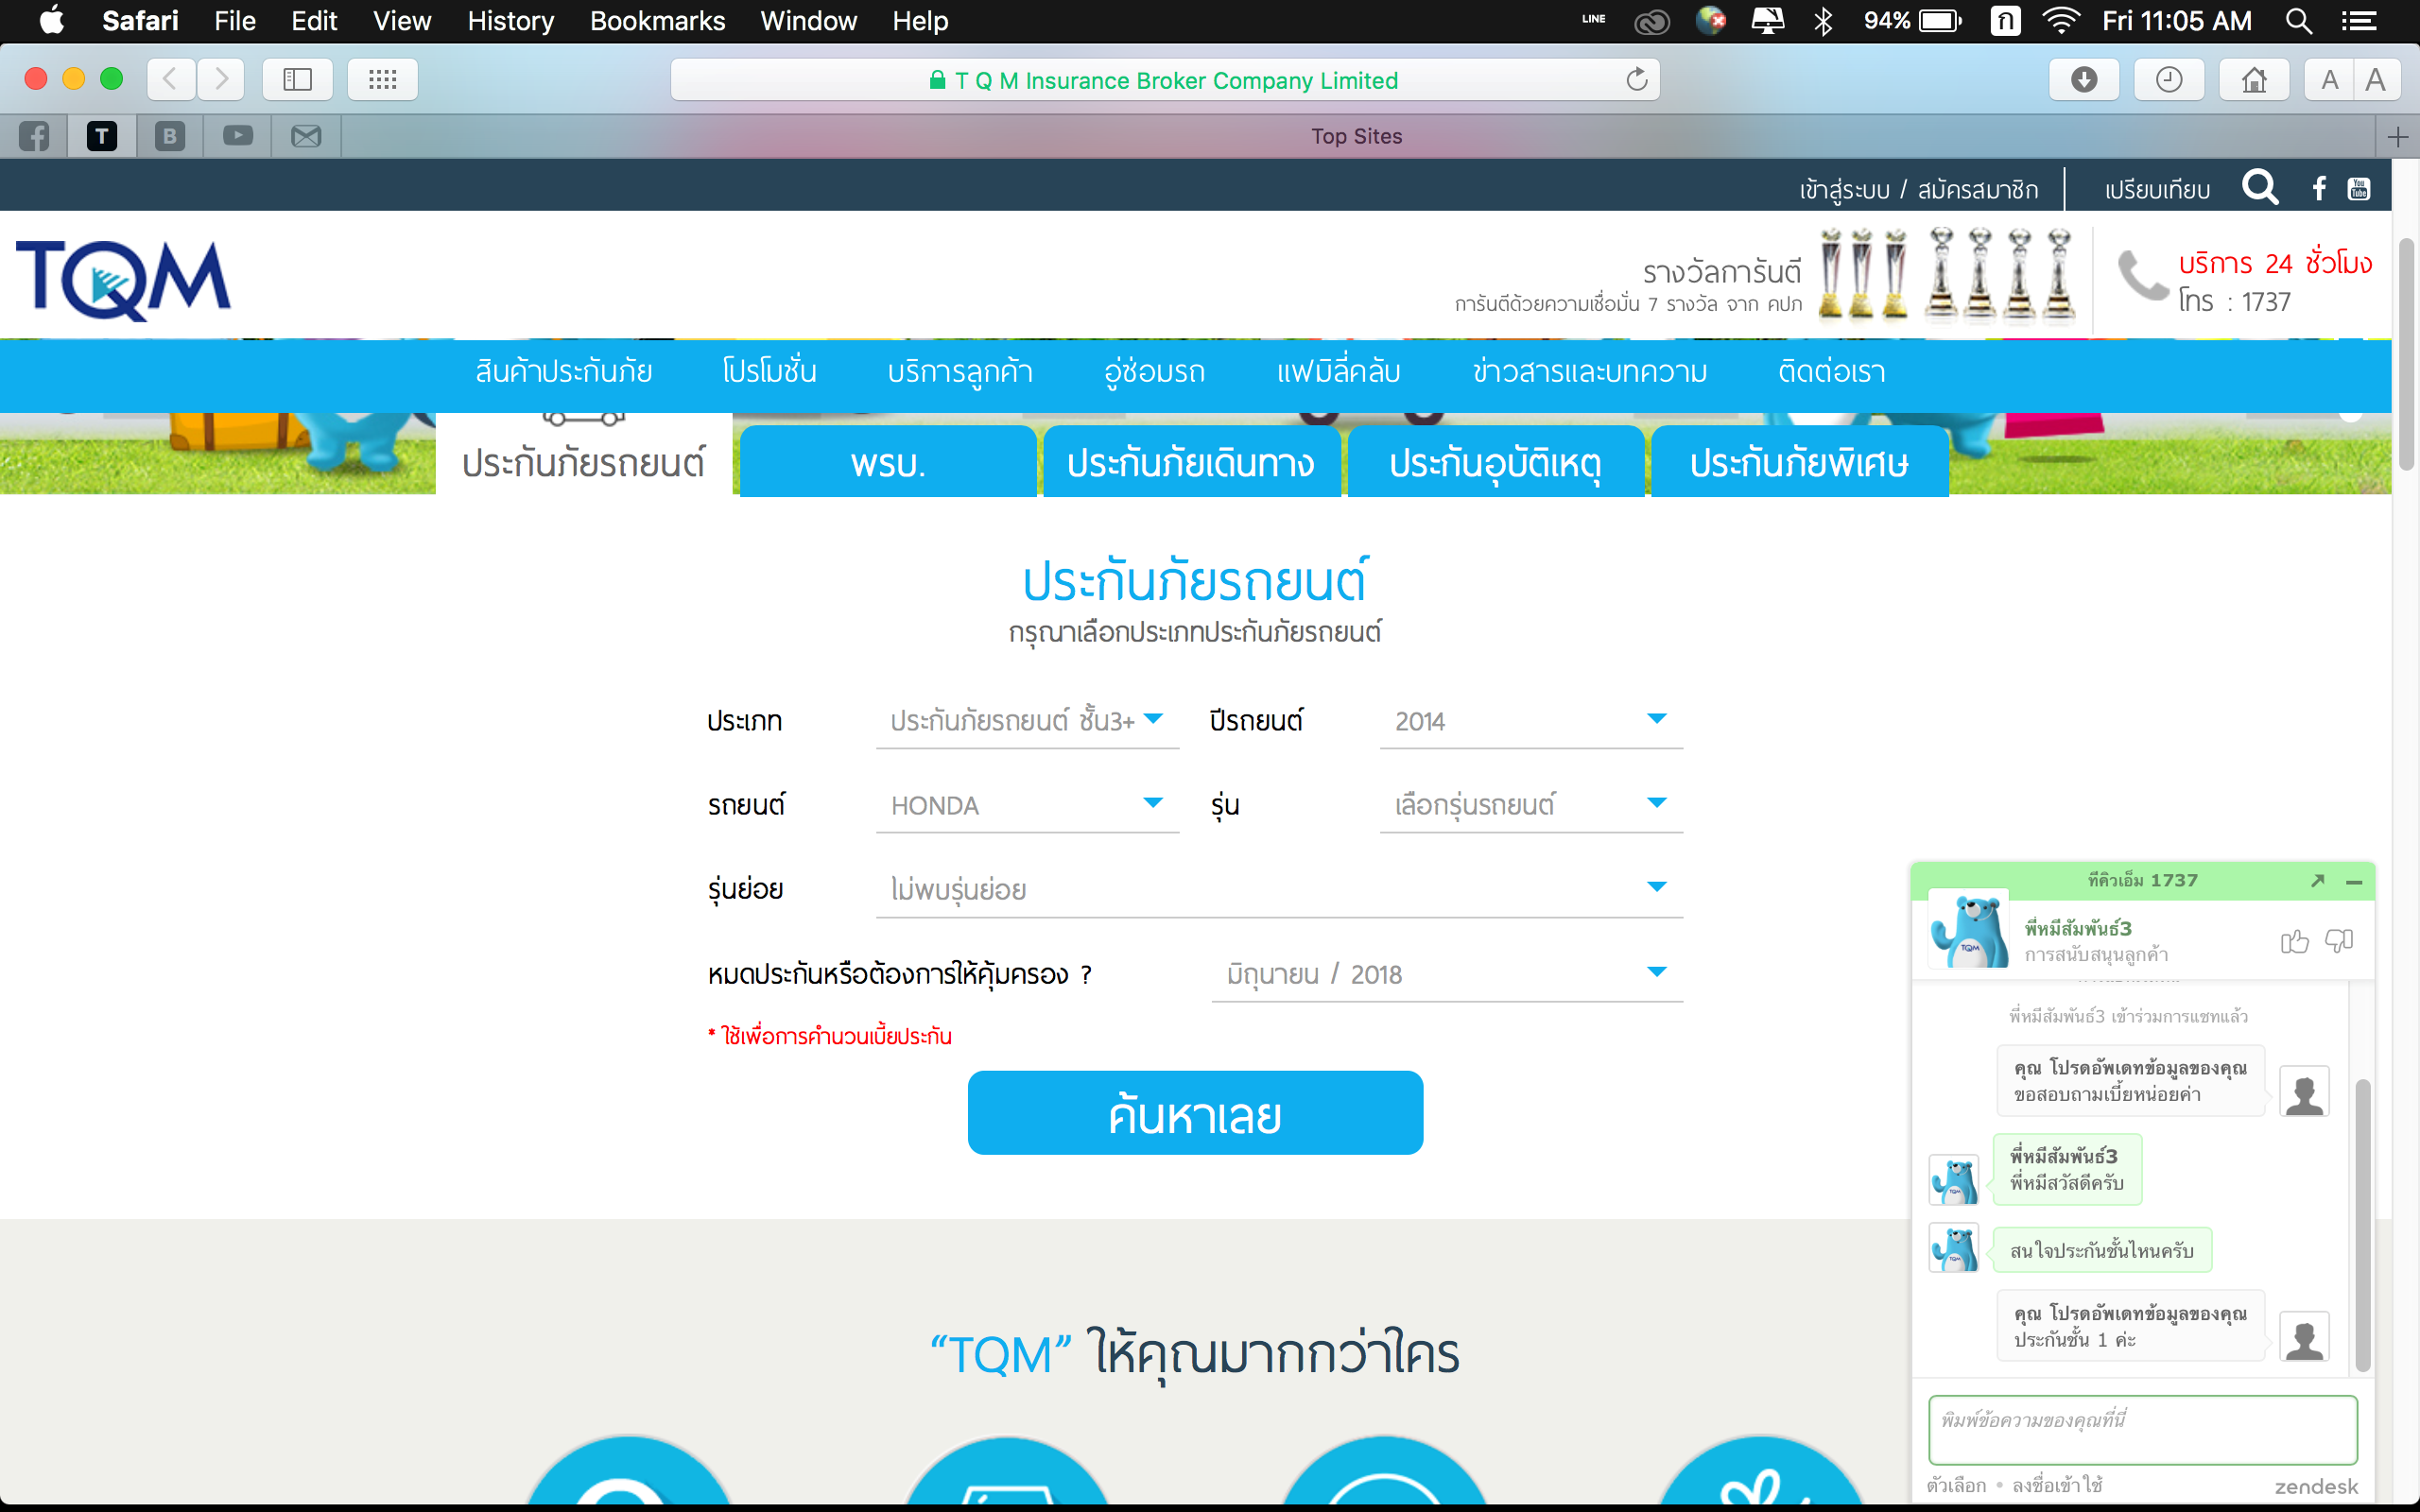The height and width of the screenshot is (1512, 2420).
Task: Rate chat good with thumbs up
Action: pyautogui.click(x=2294, y=940)
